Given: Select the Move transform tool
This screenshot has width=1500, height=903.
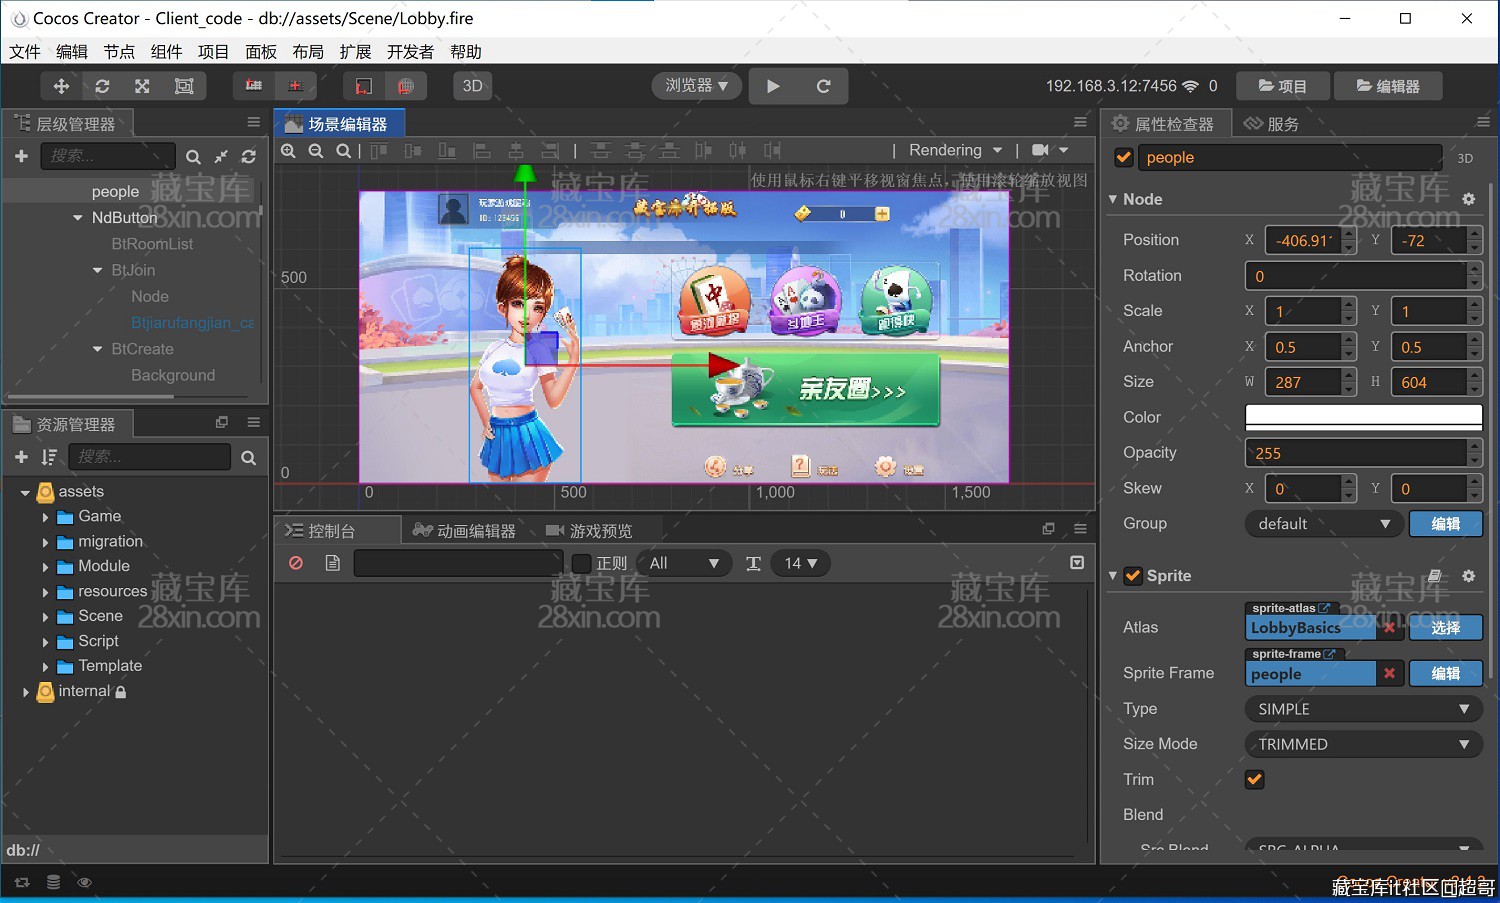Looking at the screenshot, I should (61, 86).
